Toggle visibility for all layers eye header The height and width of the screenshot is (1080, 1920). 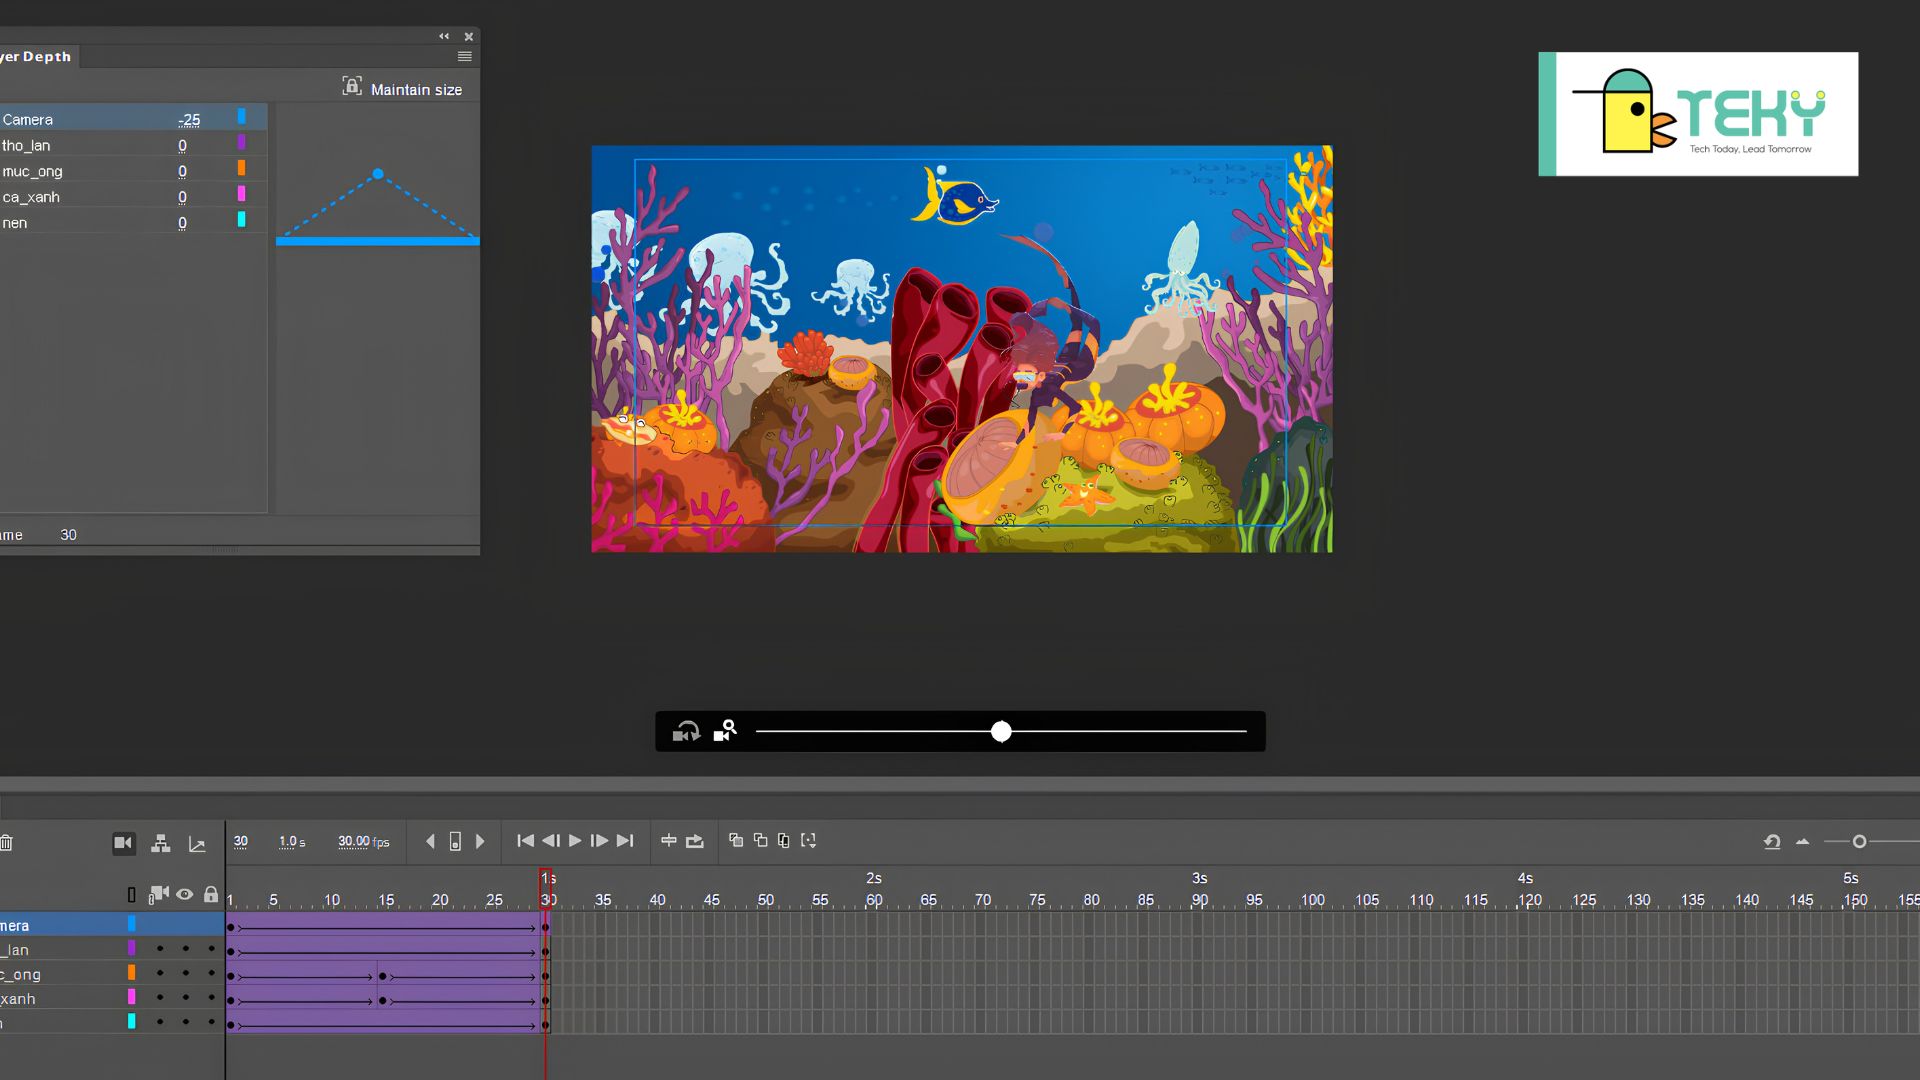tap(185, 894)
